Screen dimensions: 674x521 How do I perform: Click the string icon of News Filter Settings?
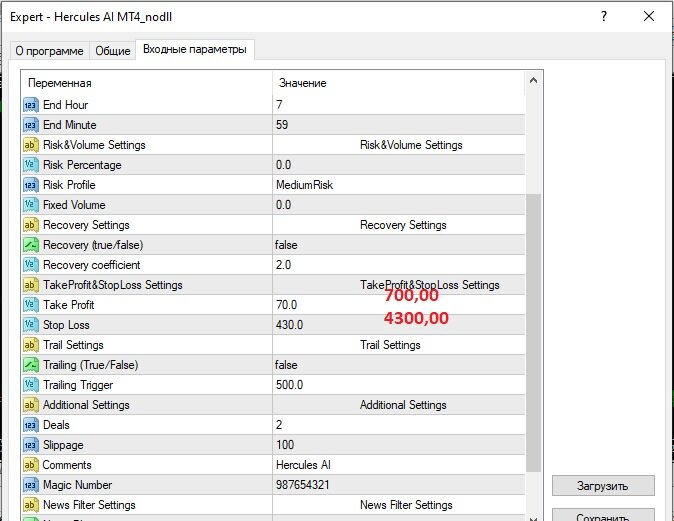pyautogui.click(x=31, y=505)
